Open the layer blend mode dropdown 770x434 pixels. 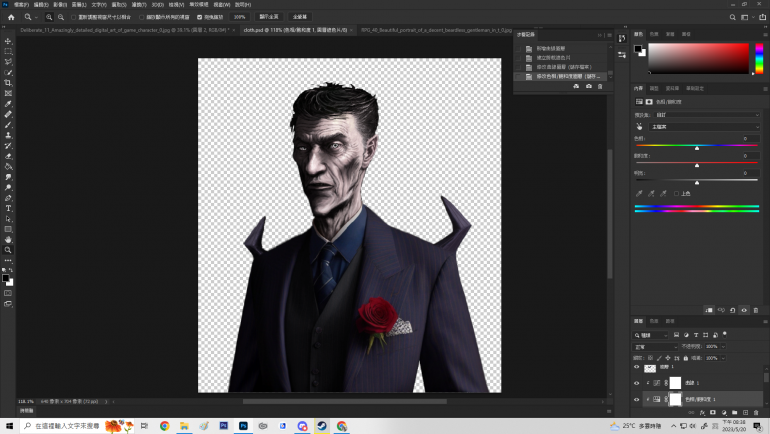655,346
